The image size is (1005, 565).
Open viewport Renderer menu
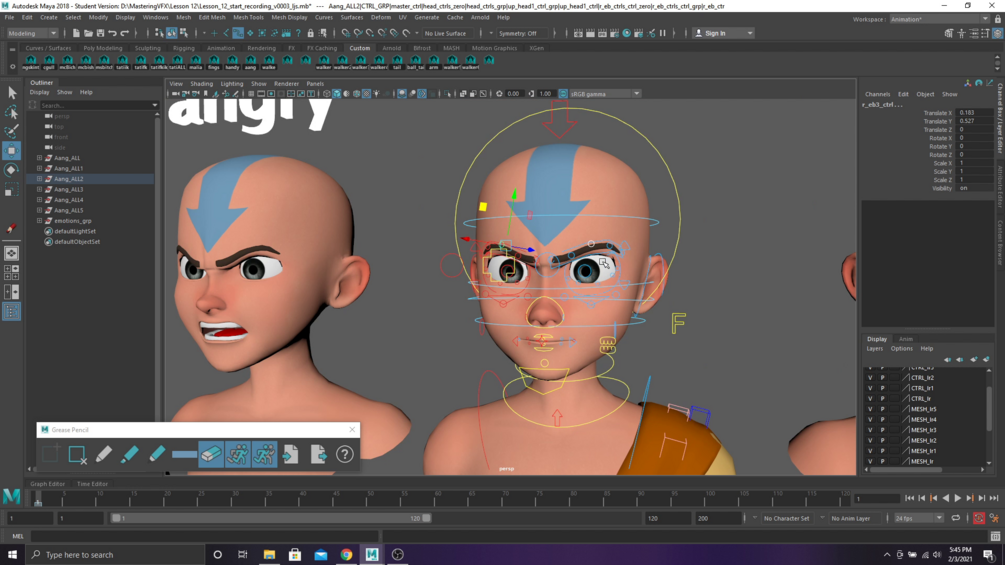[x=287, y=84]
